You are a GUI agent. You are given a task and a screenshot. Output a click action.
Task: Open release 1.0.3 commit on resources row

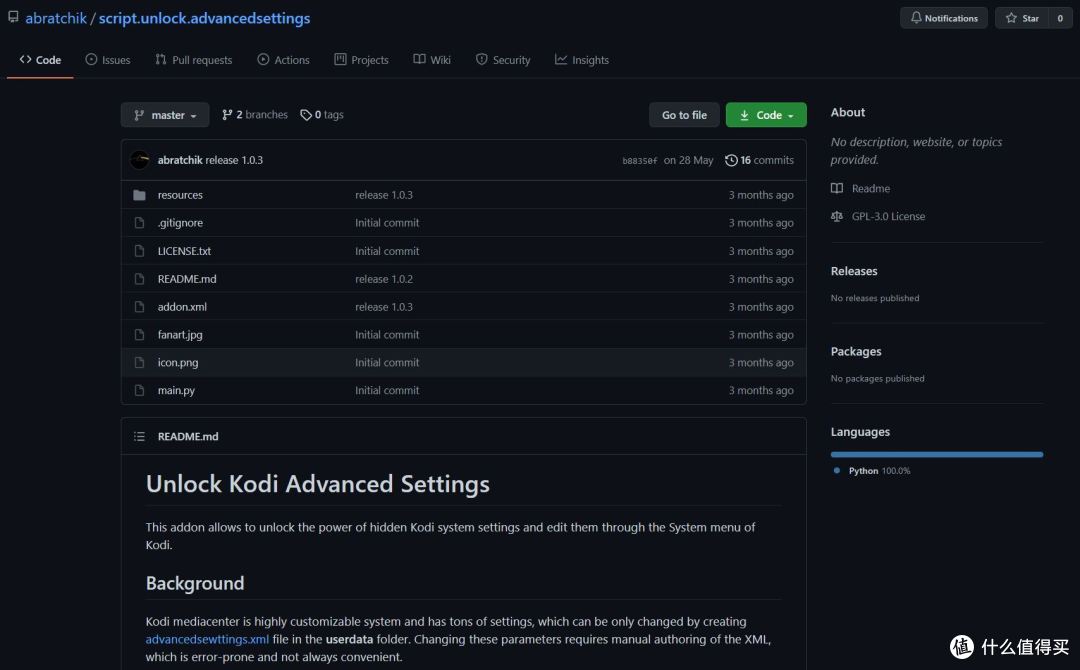(384, 195)
